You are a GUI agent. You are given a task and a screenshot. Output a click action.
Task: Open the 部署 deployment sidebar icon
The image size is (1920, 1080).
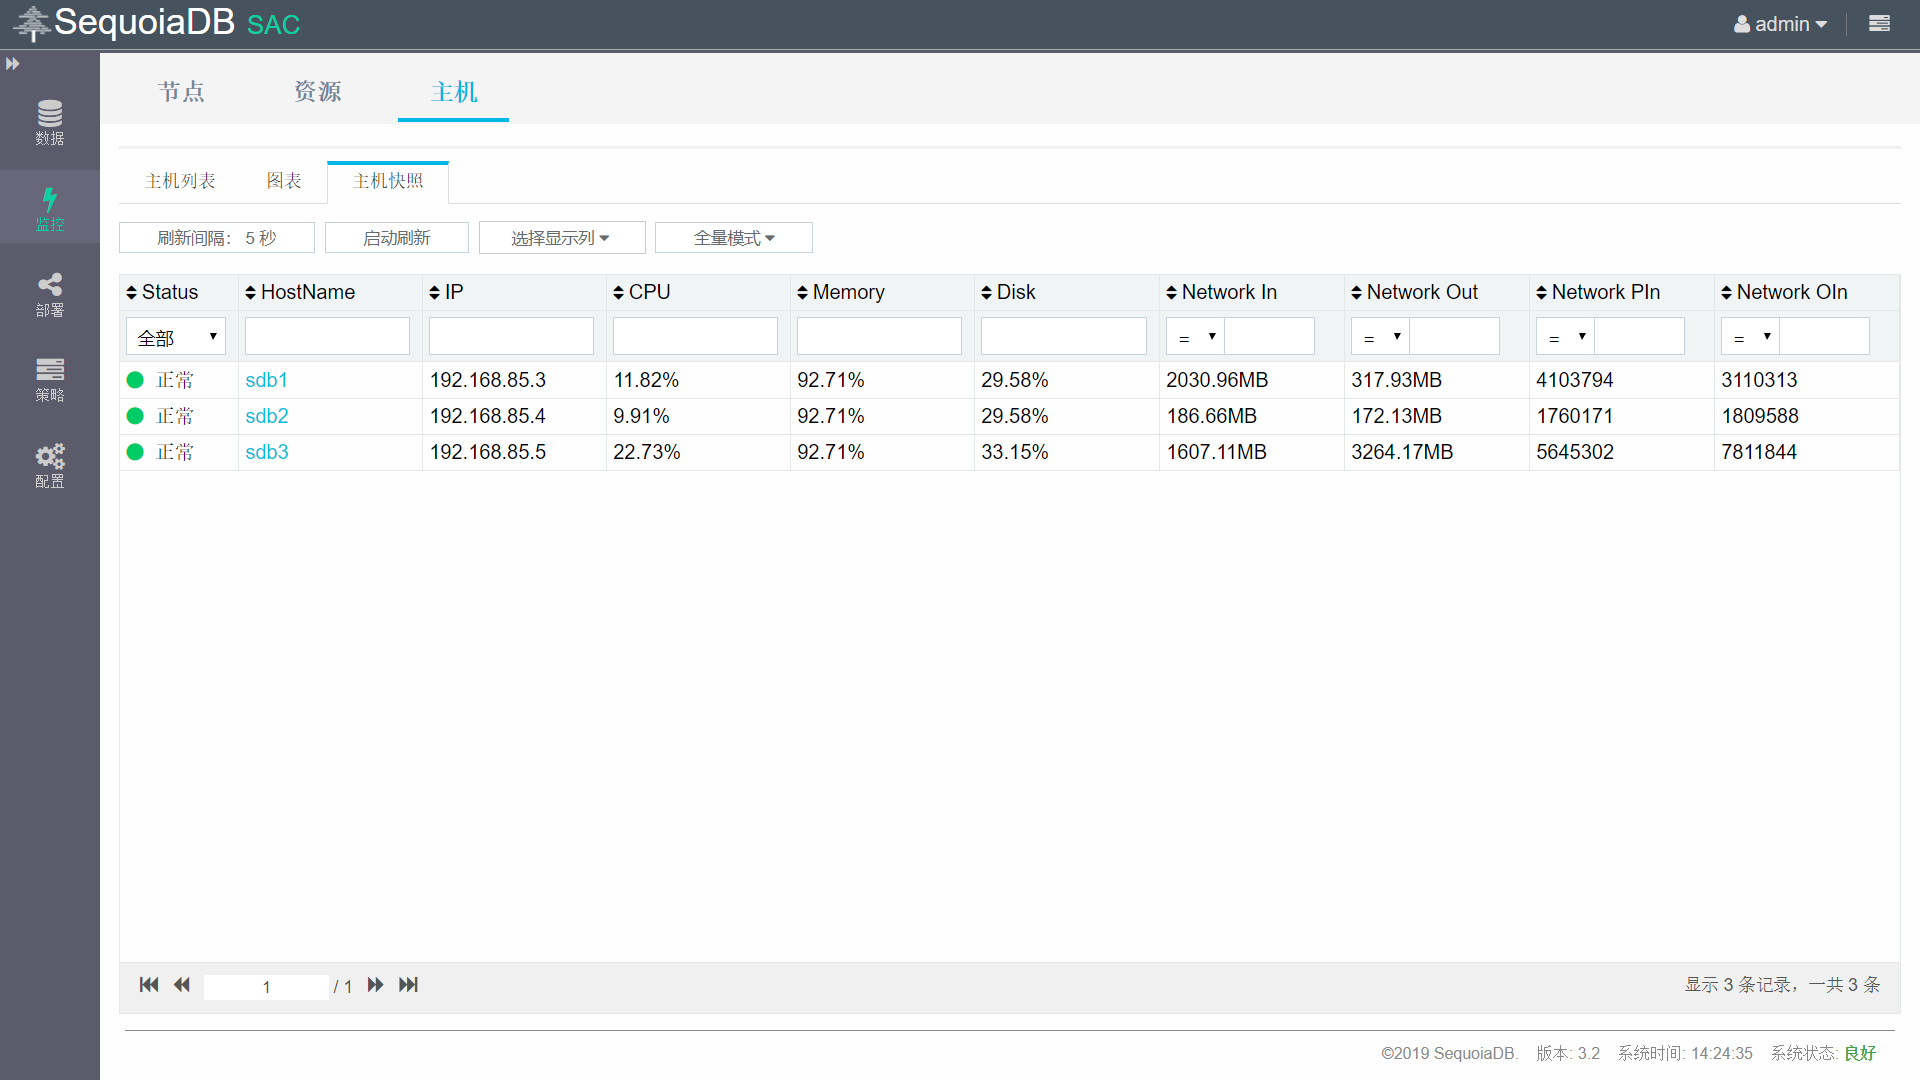(x=49, y=294)
